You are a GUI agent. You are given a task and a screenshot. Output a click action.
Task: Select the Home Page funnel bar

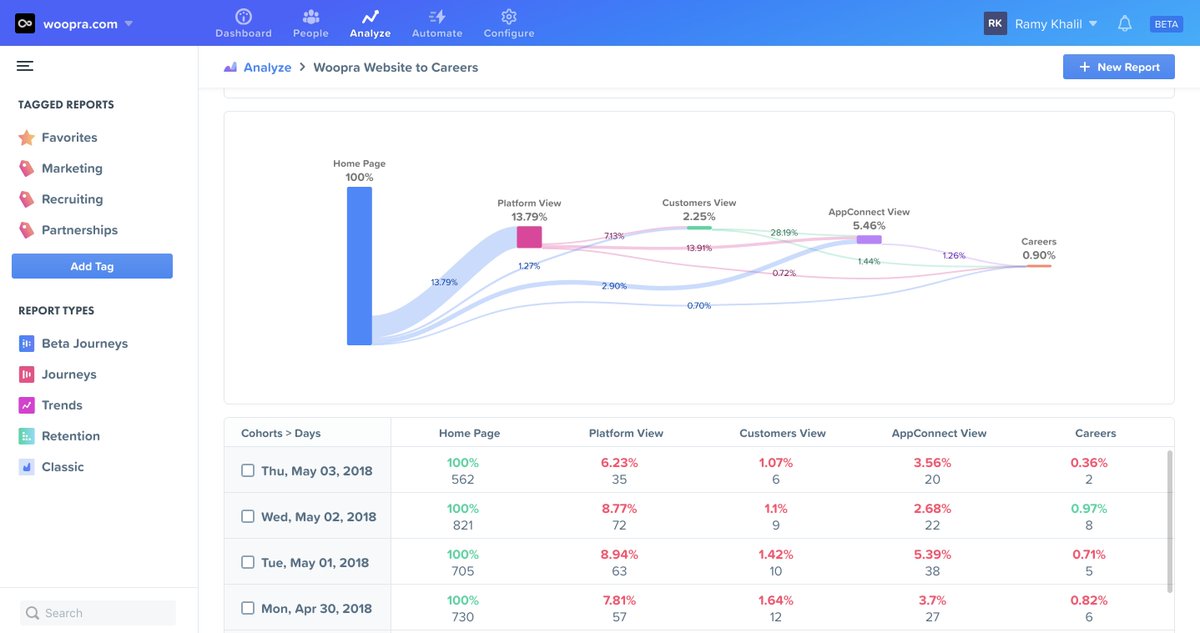pyautogui.click(x=359, y=266)
